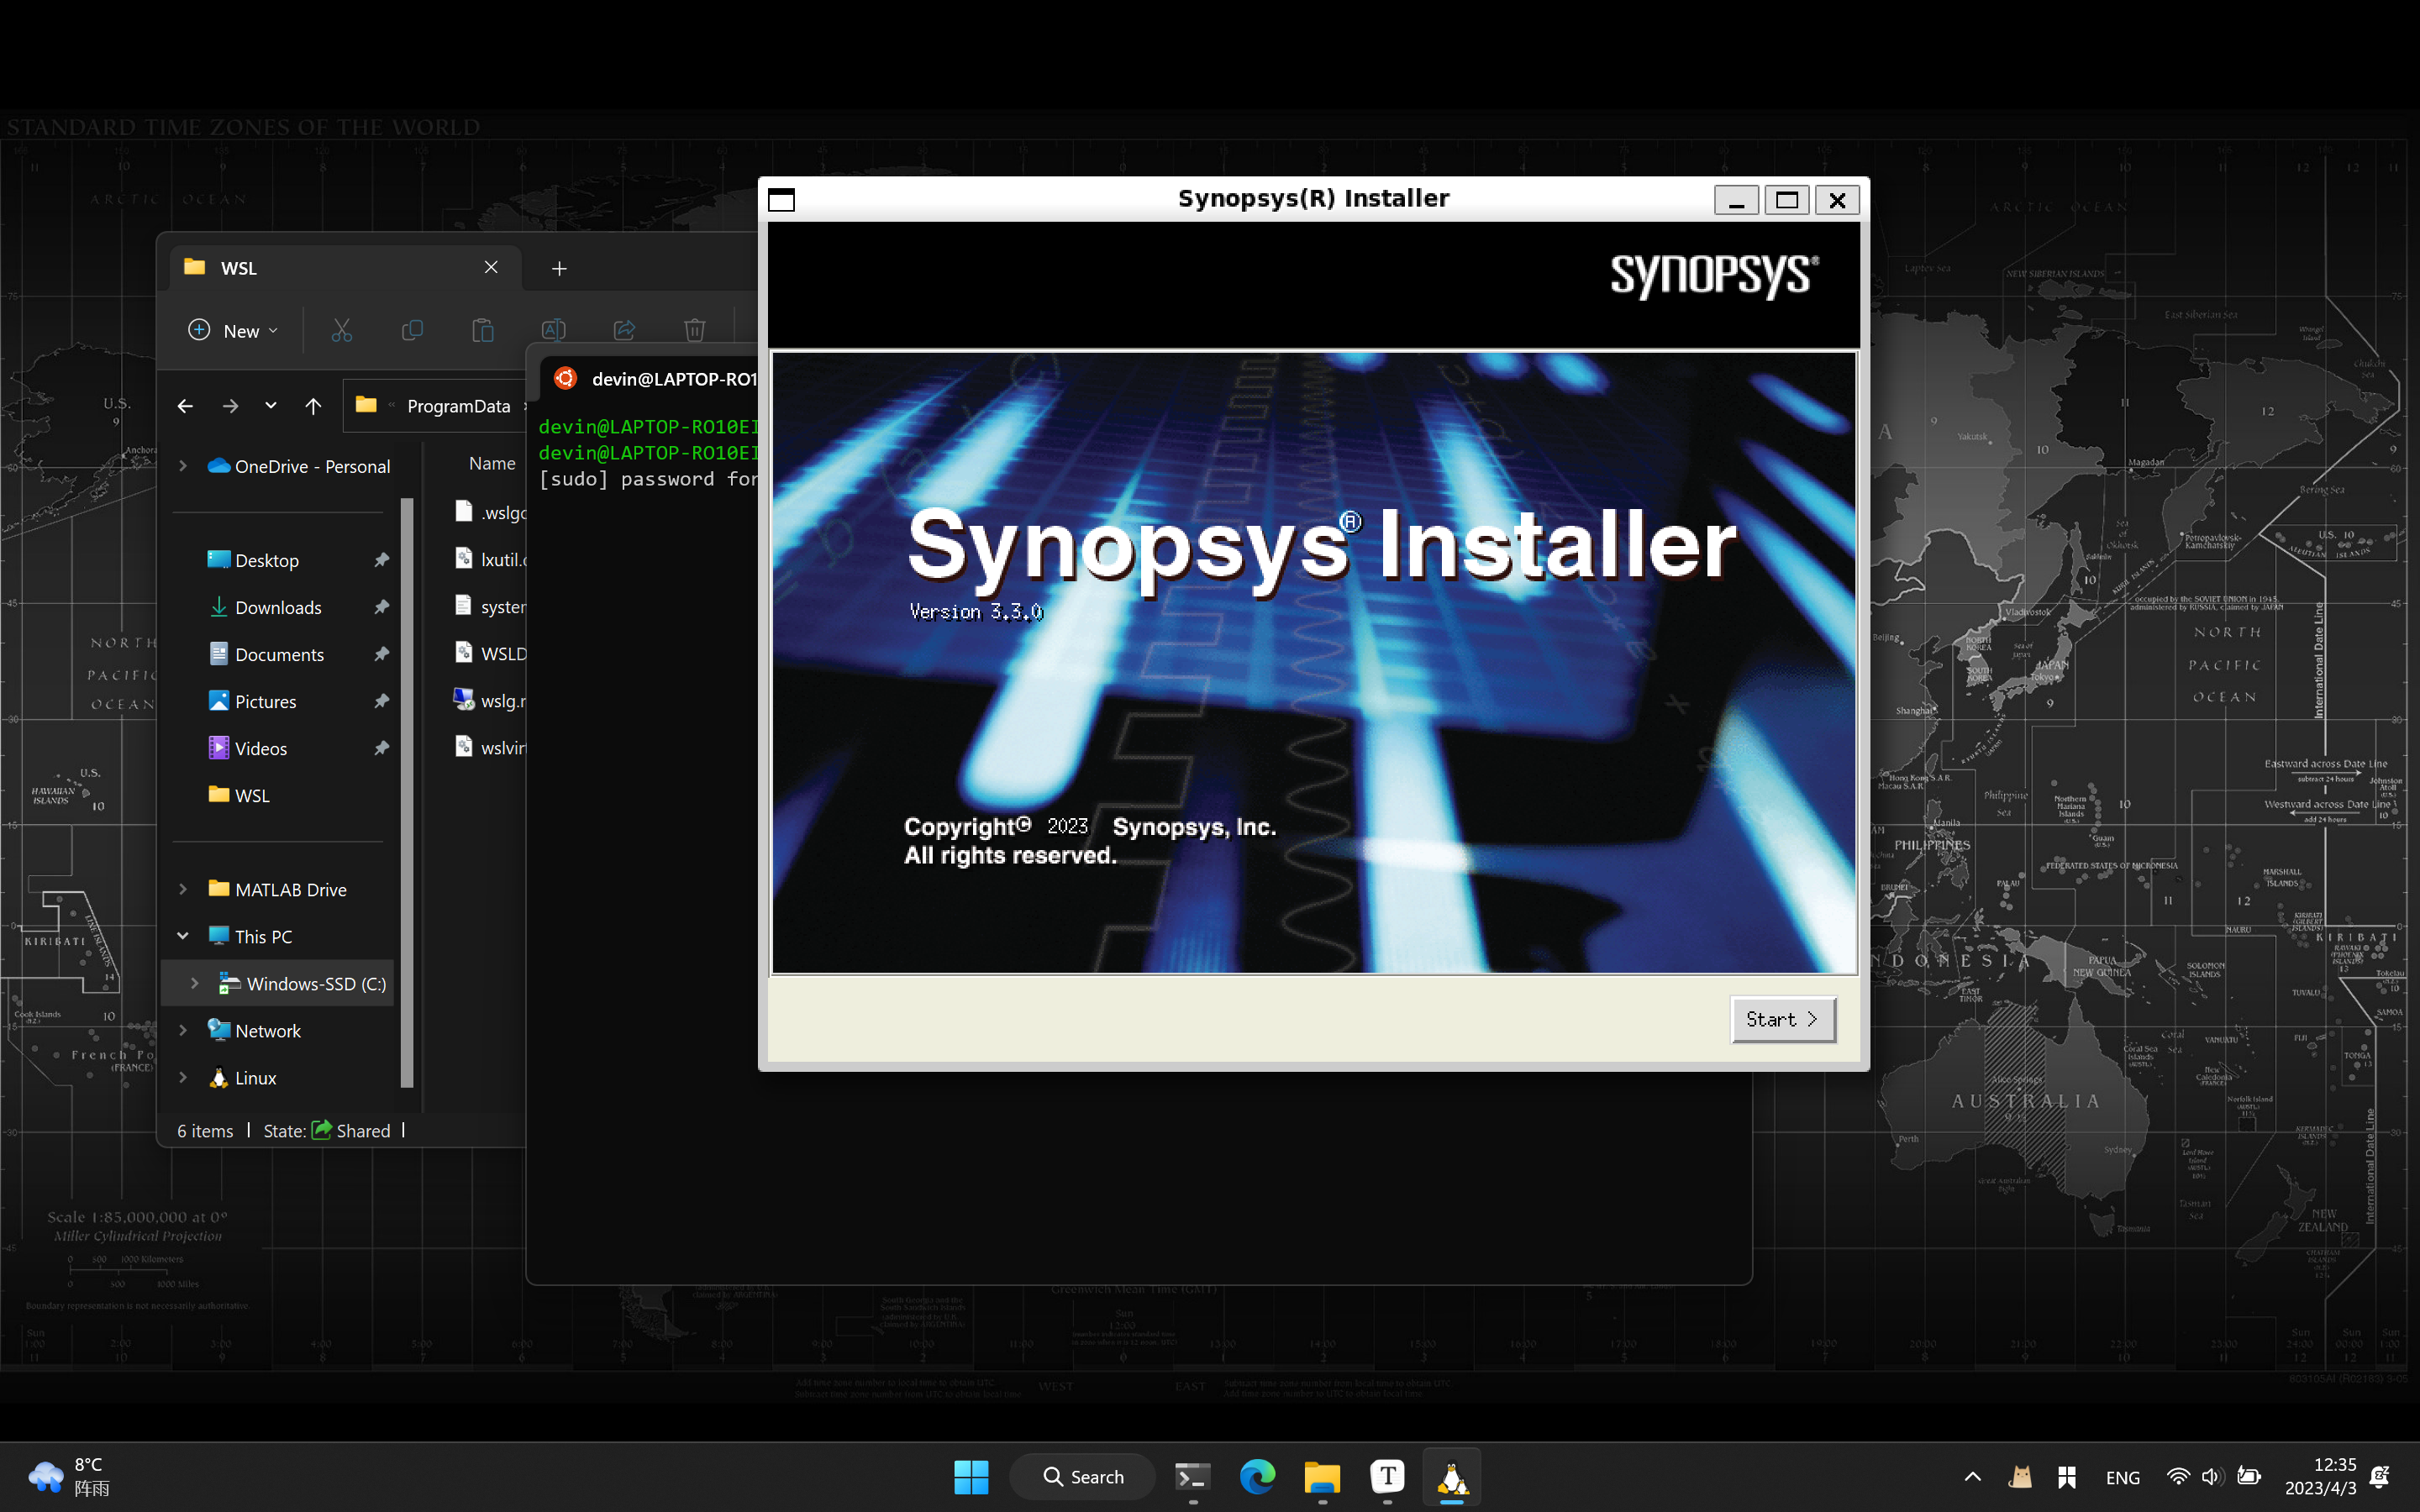Click the taskbar Search box
Image resolution: width=2420 pixels, height=1512 pixels.
pyautogui.click(x=1083, y=1477)
